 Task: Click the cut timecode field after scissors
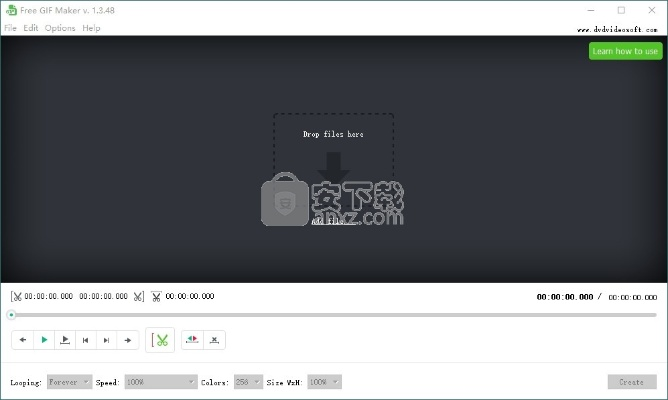(190, 296)
